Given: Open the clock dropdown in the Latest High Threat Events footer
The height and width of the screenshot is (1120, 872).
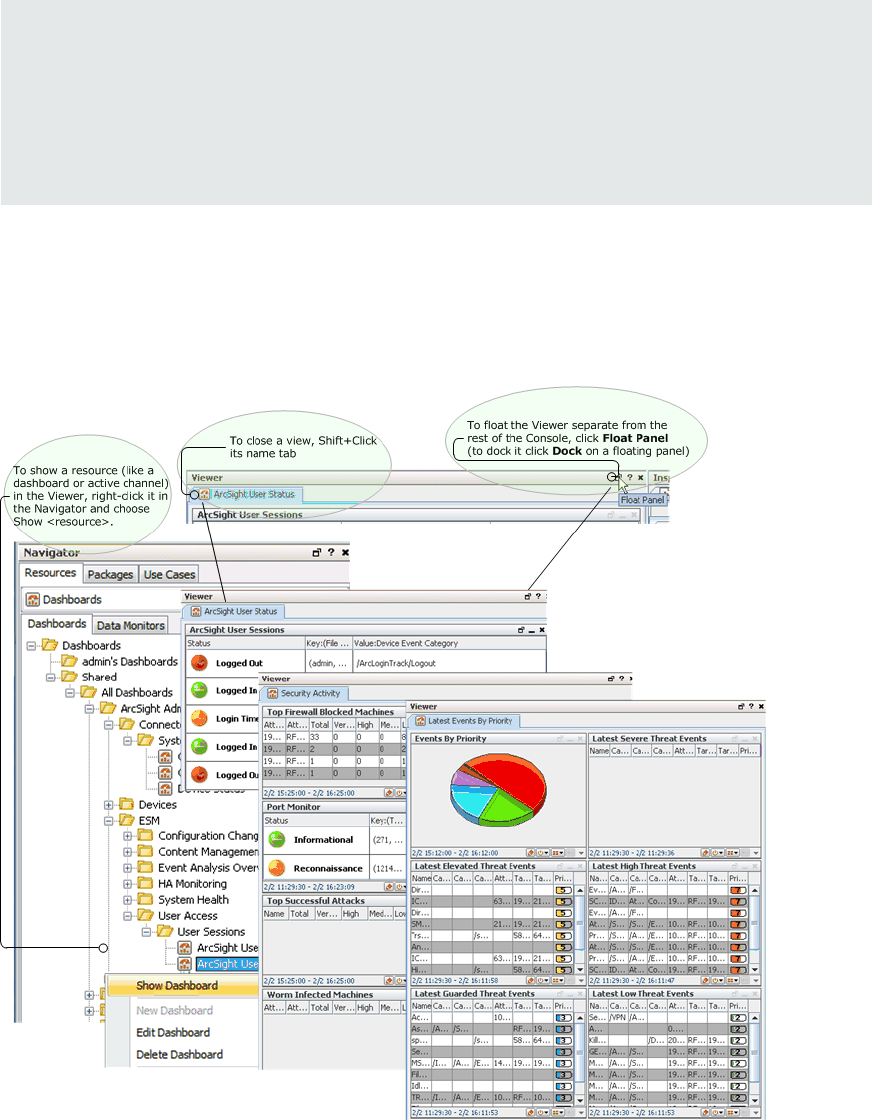Looking at the screenshot, I should point(718,981).
